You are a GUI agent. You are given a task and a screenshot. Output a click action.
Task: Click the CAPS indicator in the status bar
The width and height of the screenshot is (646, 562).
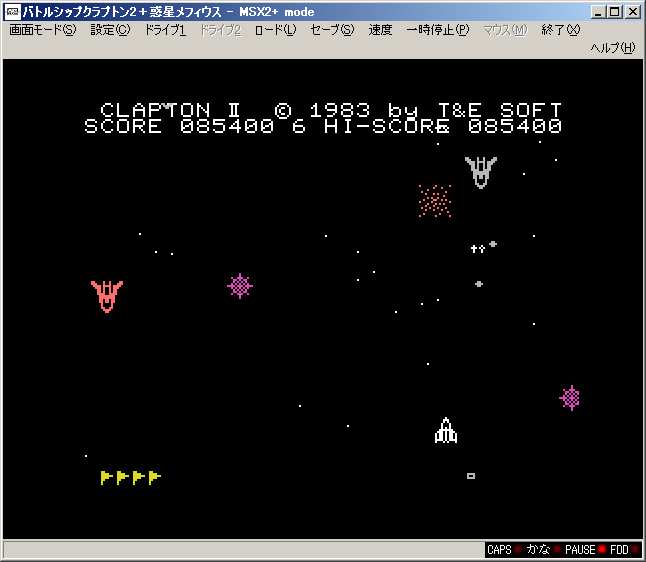point(500,550)
